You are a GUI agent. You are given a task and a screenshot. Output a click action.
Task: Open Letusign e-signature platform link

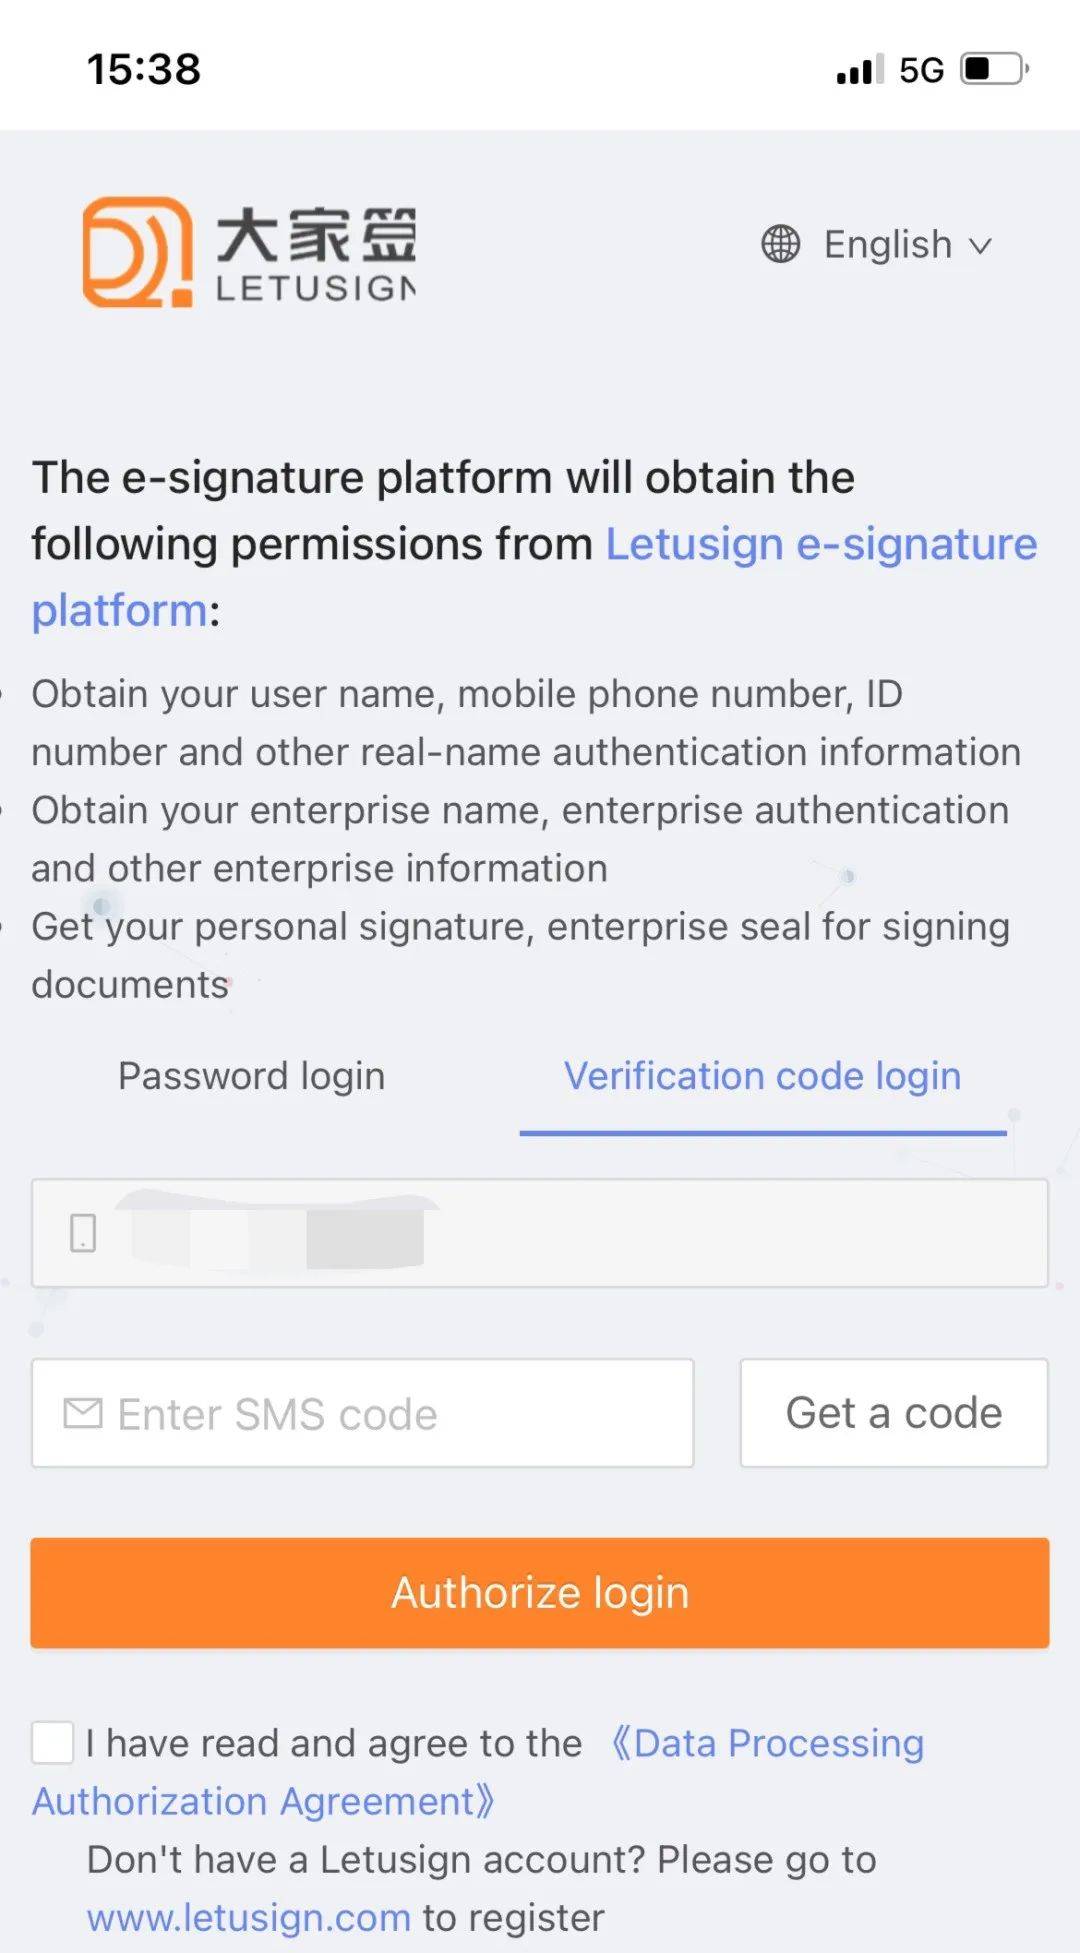534,577
